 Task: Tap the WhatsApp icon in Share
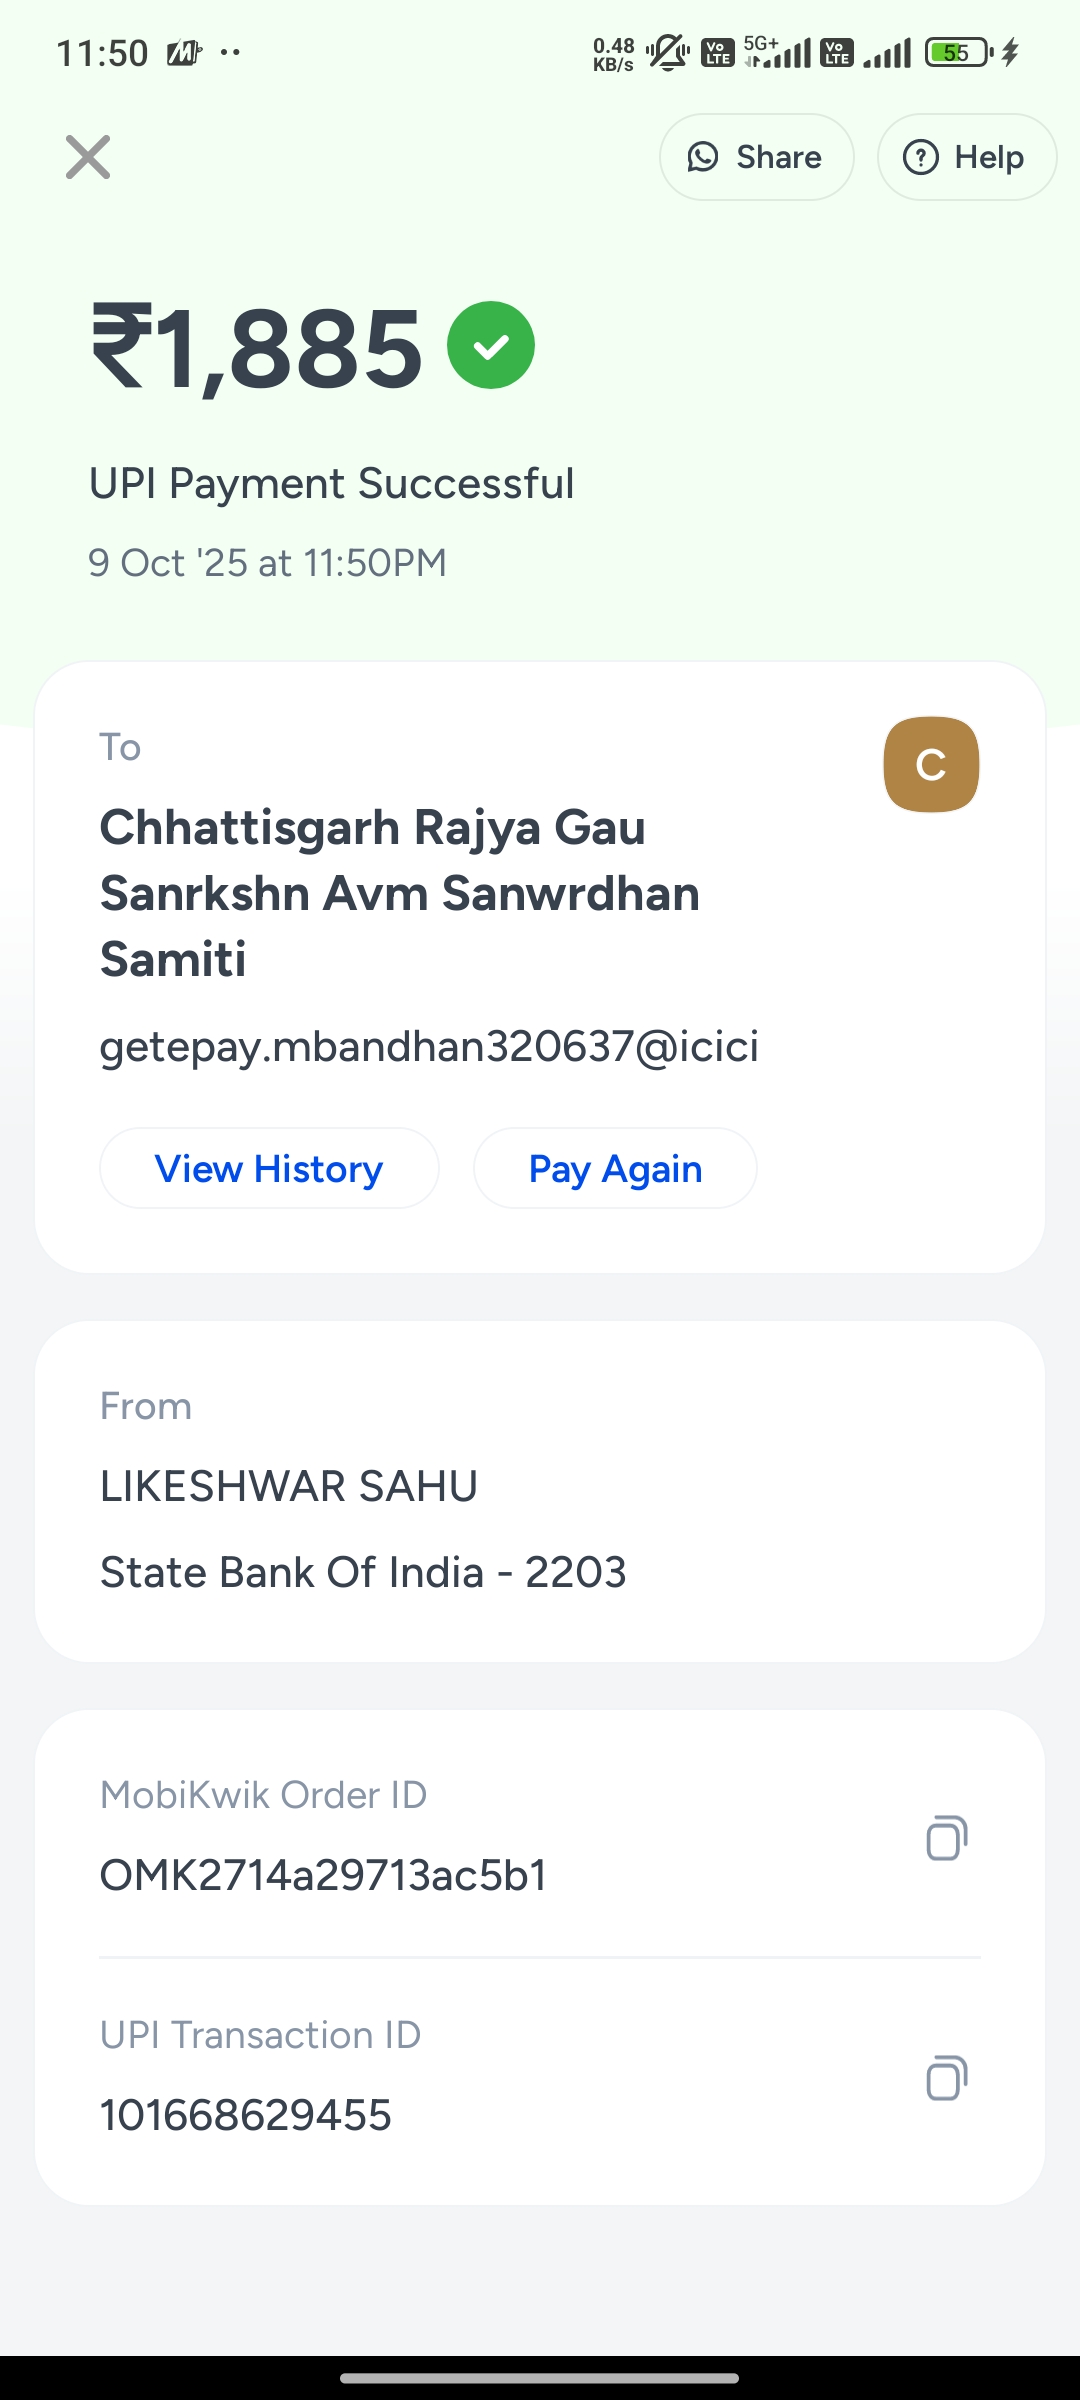pyautogui.click(x=703, y=157)
